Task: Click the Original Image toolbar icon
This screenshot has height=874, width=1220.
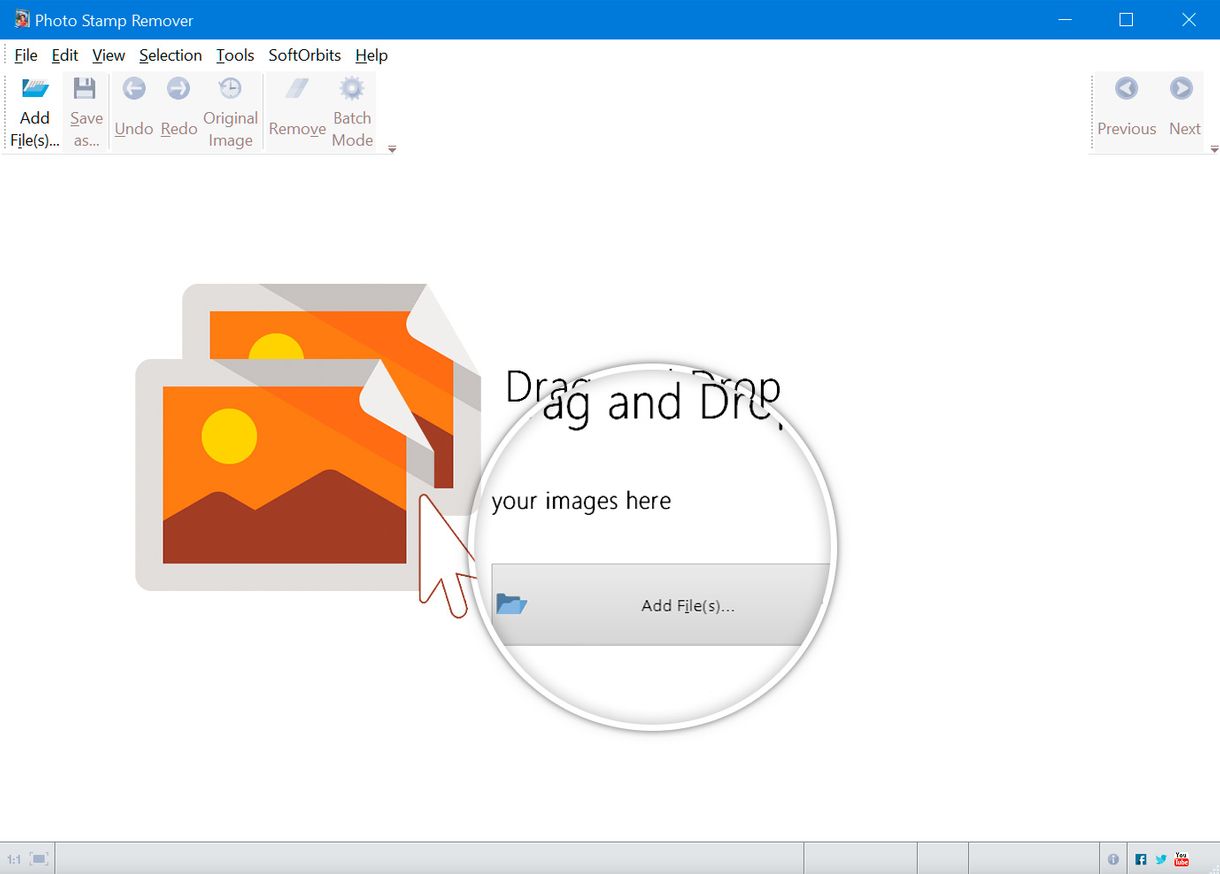Action: pyautogui.click(x=230, y=110)
